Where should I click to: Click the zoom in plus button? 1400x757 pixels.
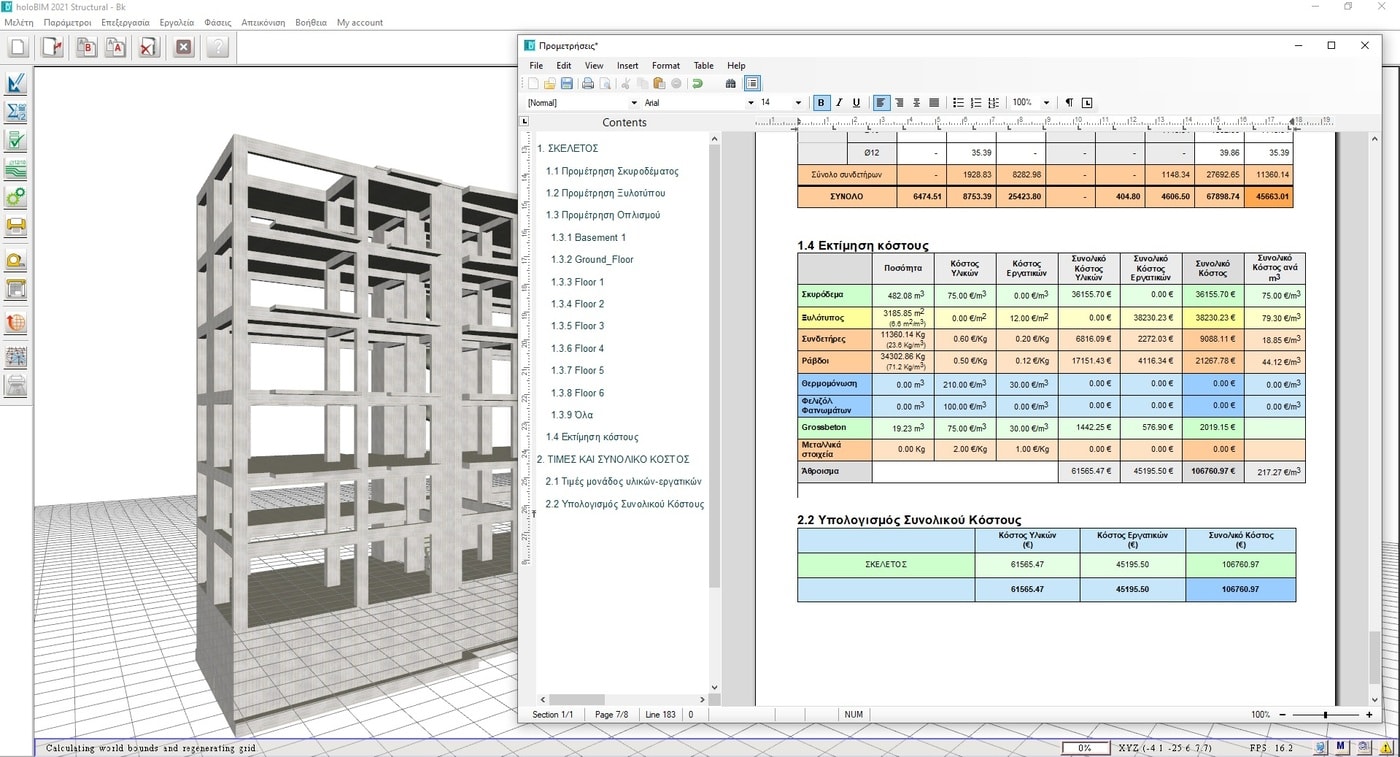tap(1370, 715)
